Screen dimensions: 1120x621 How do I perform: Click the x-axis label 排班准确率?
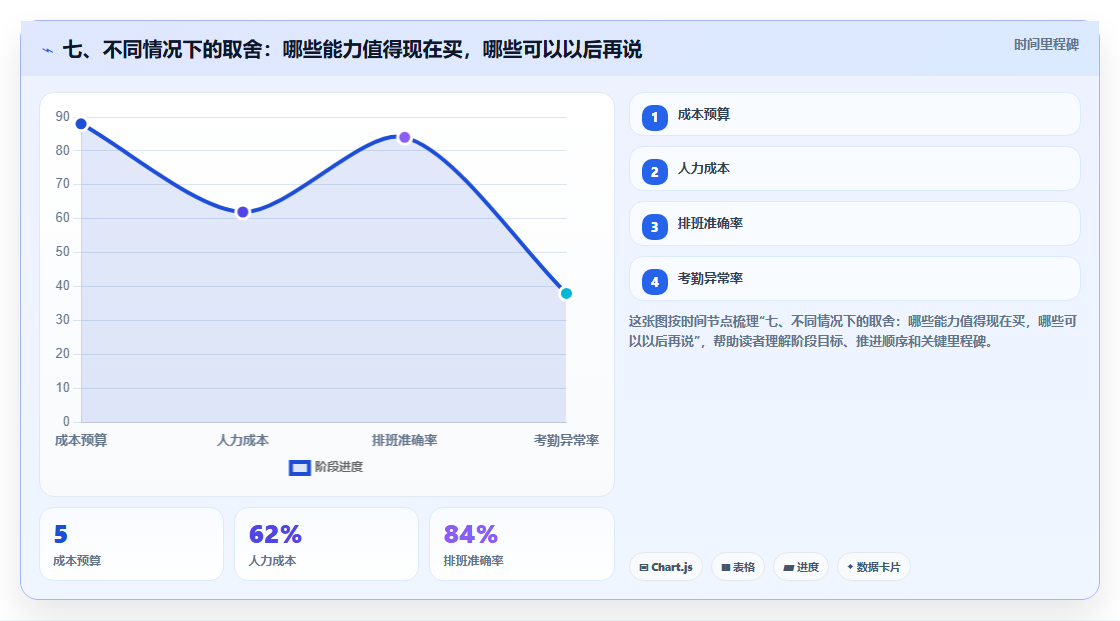(x=404, y=441)
